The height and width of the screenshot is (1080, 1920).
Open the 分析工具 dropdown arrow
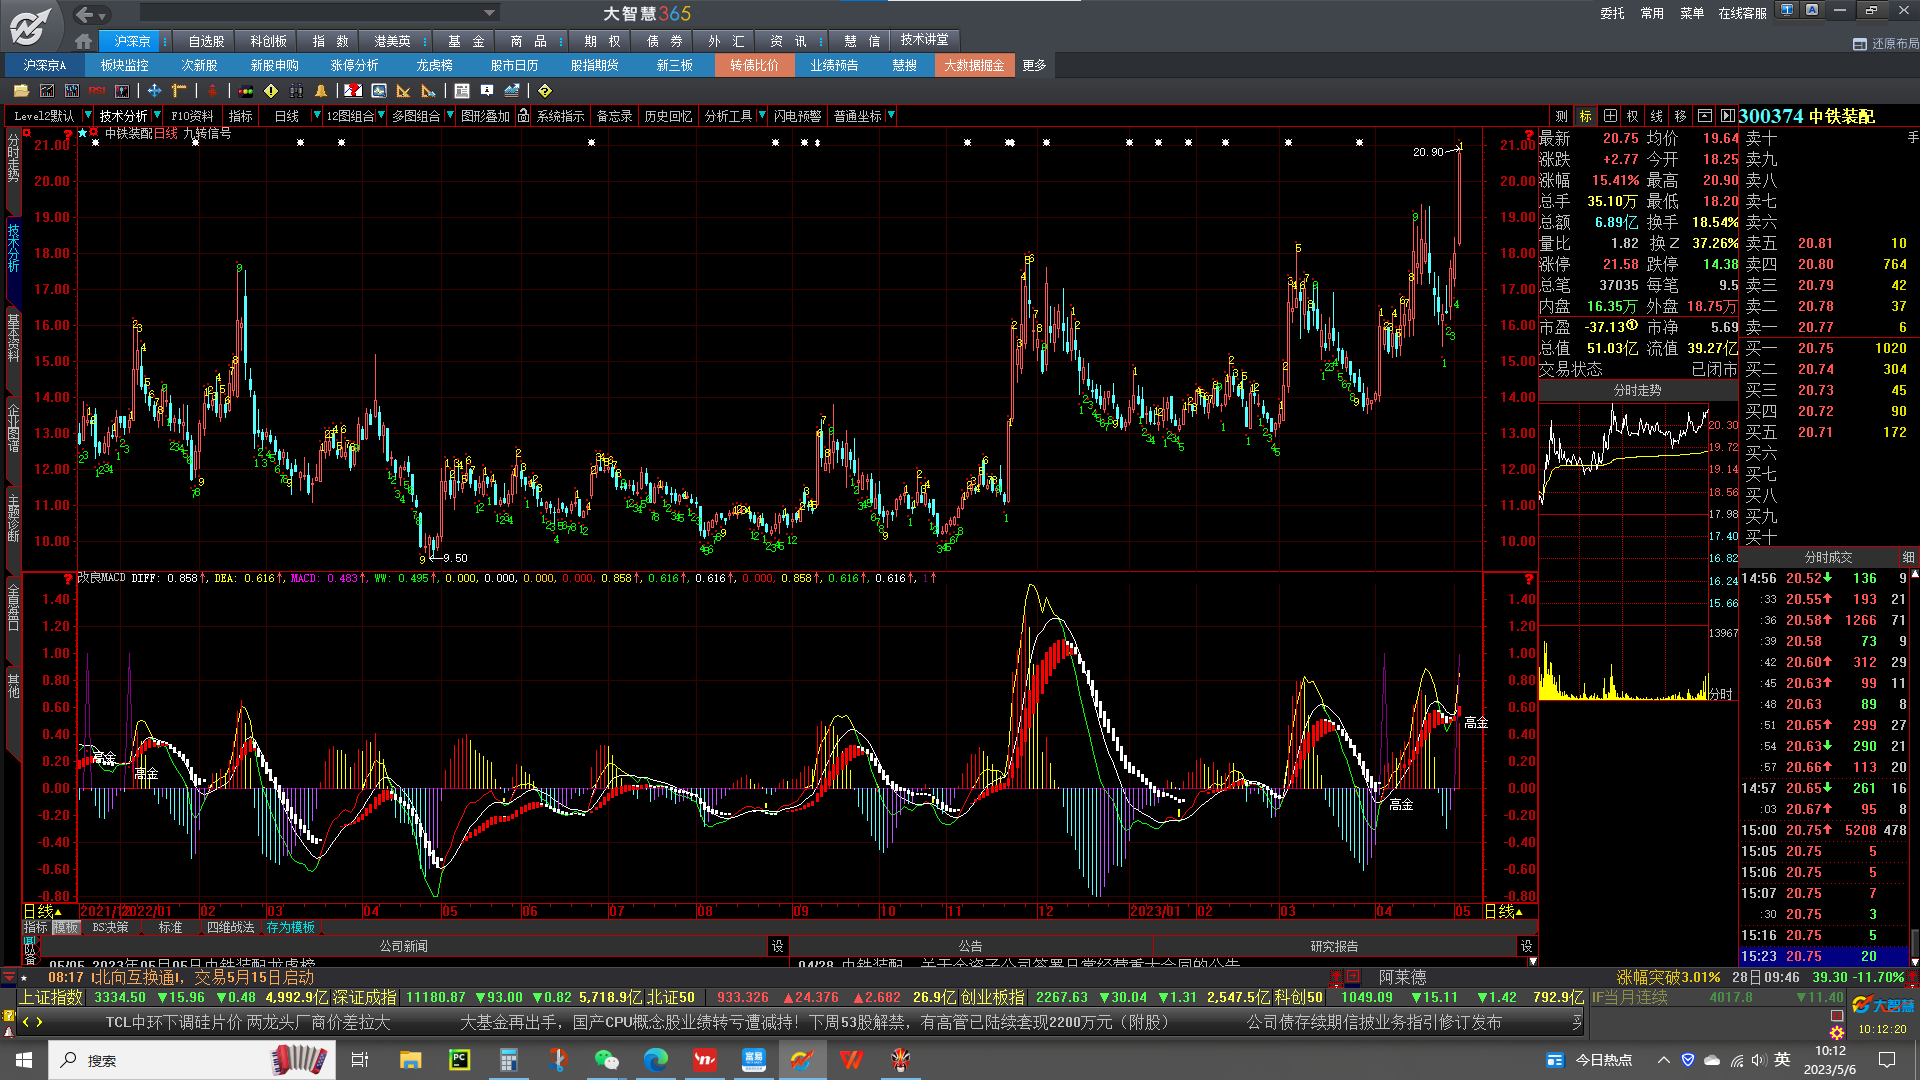click(x=762, y=115)
